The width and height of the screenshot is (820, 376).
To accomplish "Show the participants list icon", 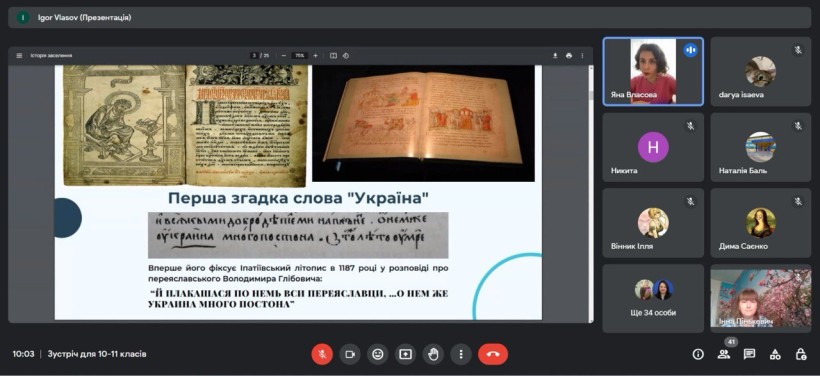I will click(x=724, y=354).
